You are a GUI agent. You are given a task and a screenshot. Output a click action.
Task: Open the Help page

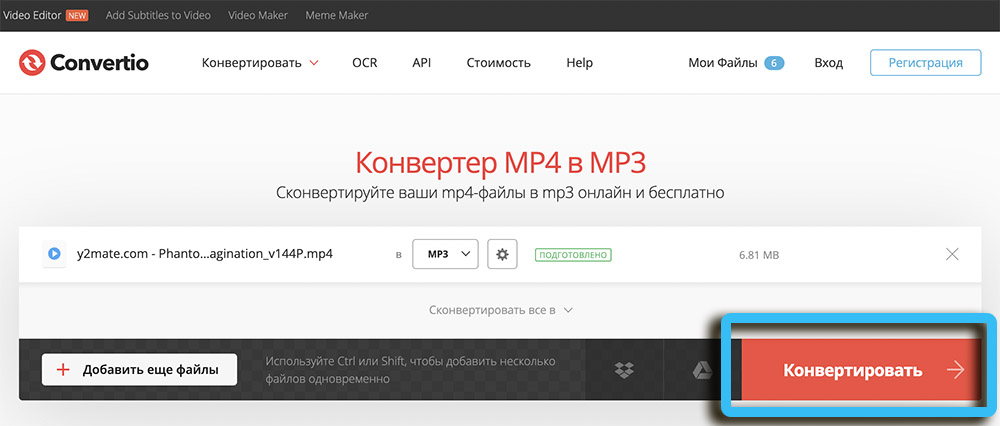pyautogui.click(x=580, y=63)
